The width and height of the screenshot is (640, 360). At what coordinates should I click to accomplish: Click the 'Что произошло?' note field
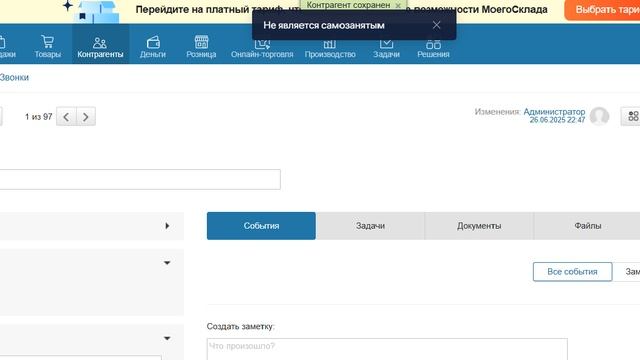pos(387,349)
